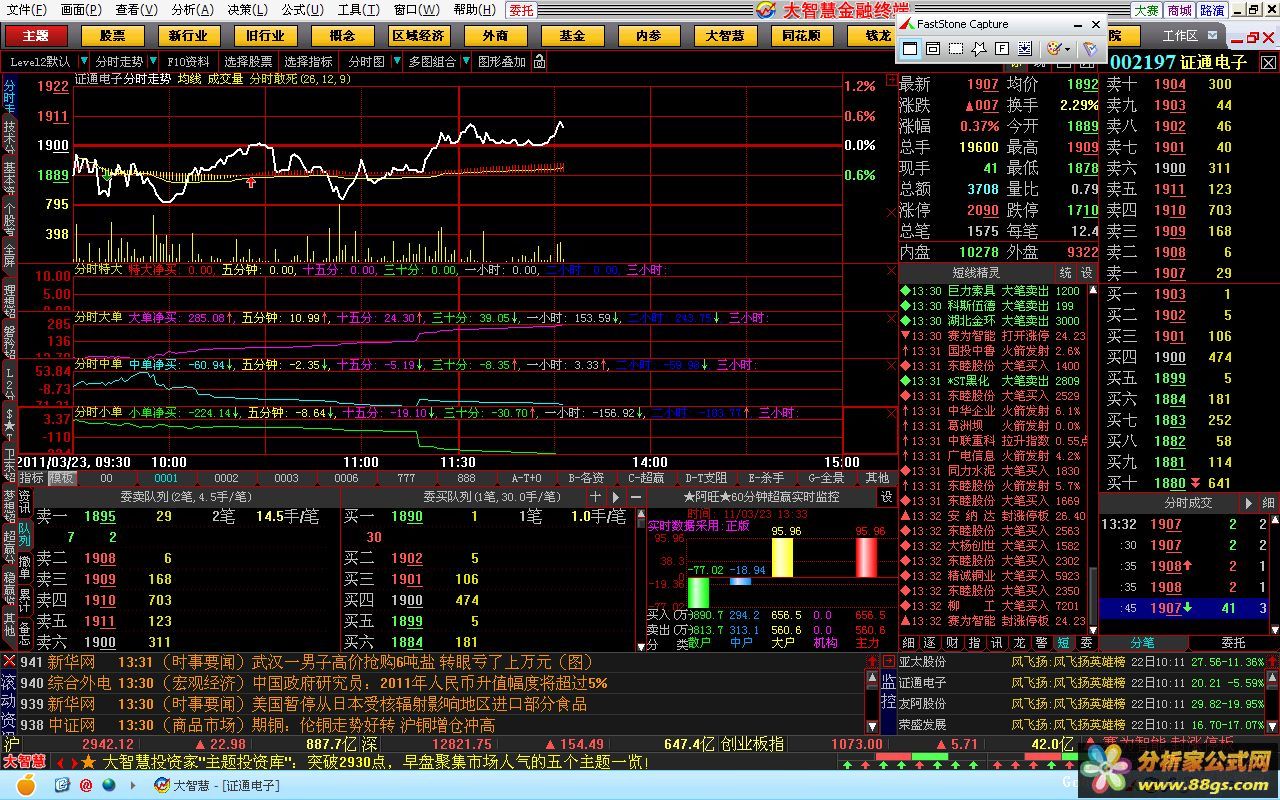Open 分析(A) menu
The height and width of the screenshot is (800, 1280).
pos(192,9)
